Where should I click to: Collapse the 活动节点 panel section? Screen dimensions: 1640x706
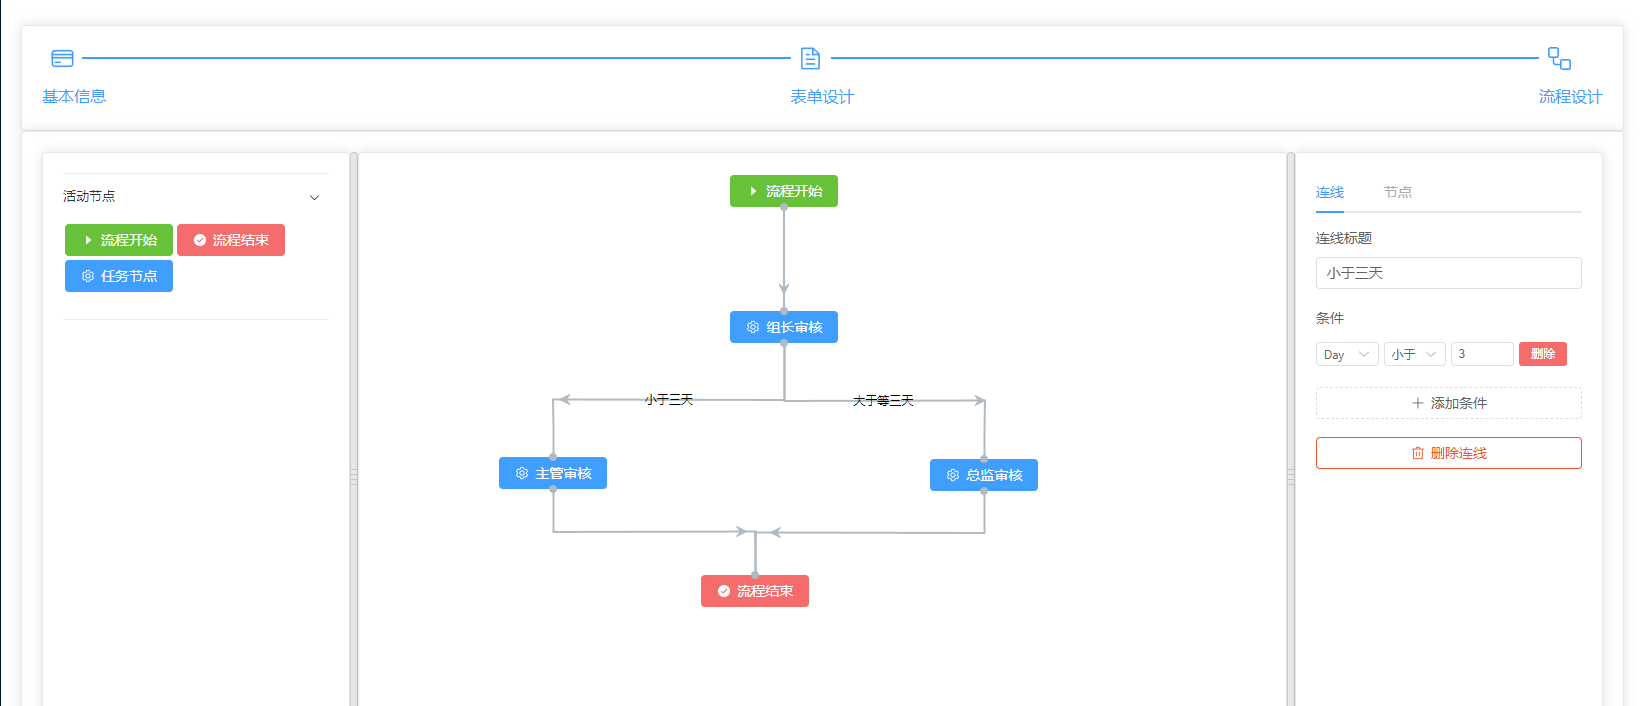pyautogui.click(x=314, y=197)
